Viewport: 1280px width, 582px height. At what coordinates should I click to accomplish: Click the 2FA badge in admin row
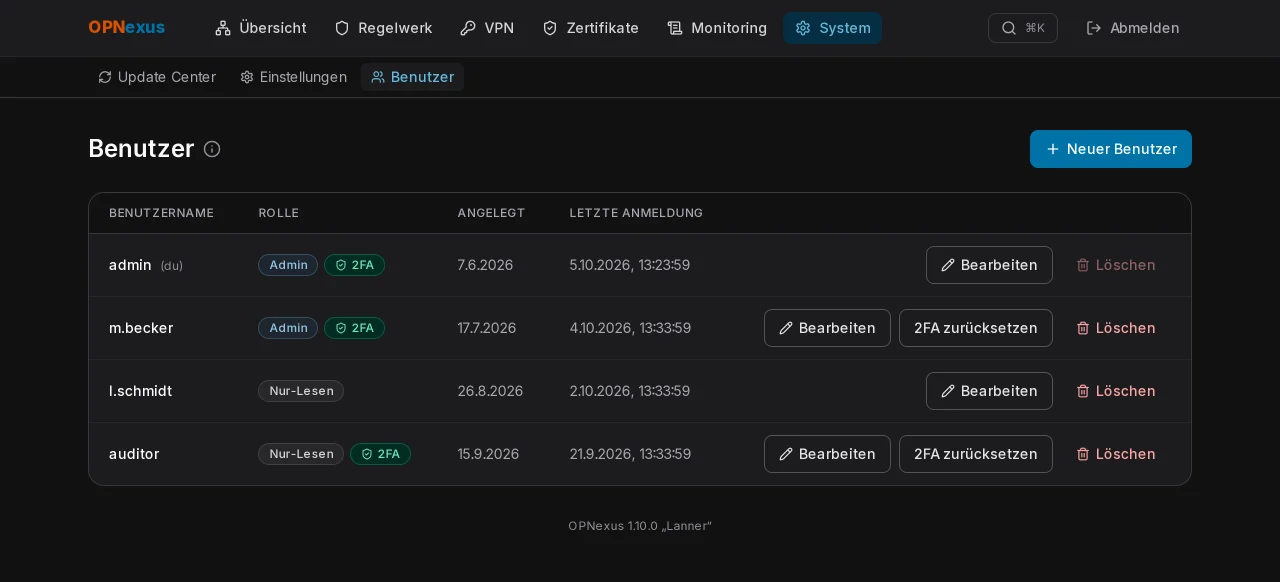354,265
